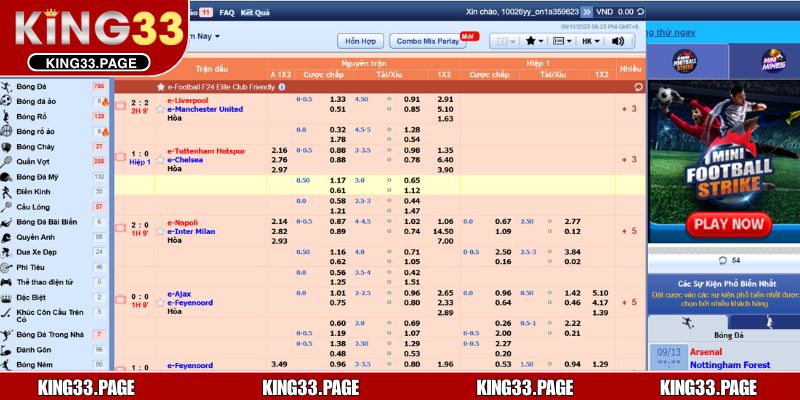Click the e-Liverpool team name
The height and width of the screenshot is (400, 800).
pyautogui.click(x=188, y=101)
